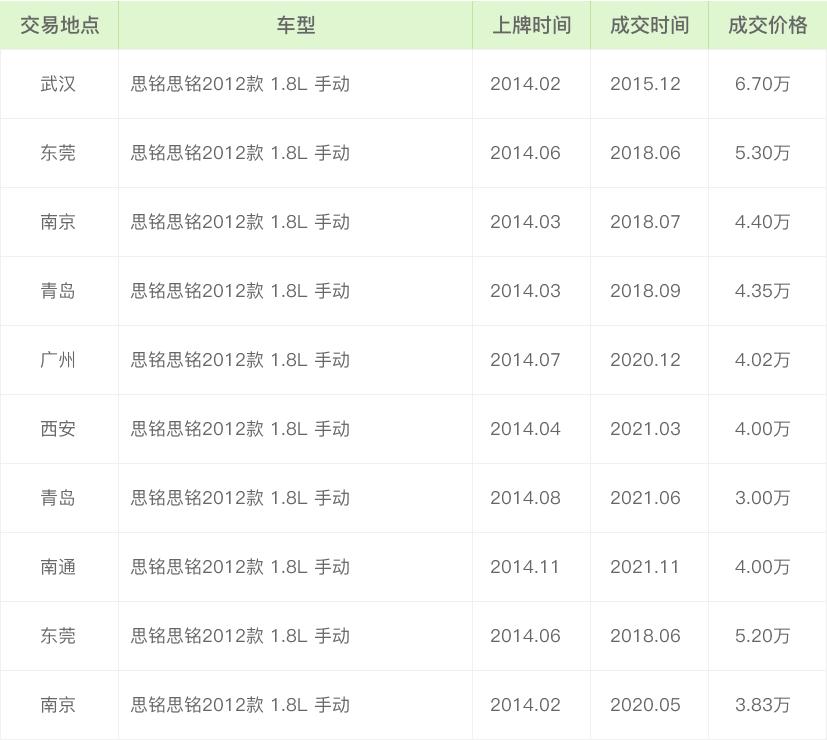
Task: Click registration date 2014.04
Action: click(x=525, y=429)
